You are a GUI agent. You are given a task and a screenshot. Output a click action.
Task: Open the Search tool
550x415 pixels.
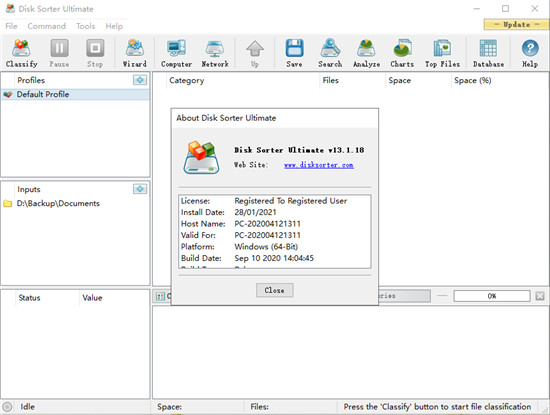click(x=330, y=53)
